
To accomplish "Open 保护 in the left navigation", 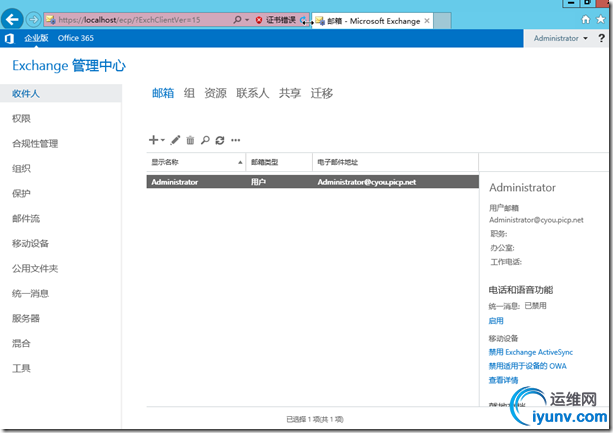I will tap(21, 193).
